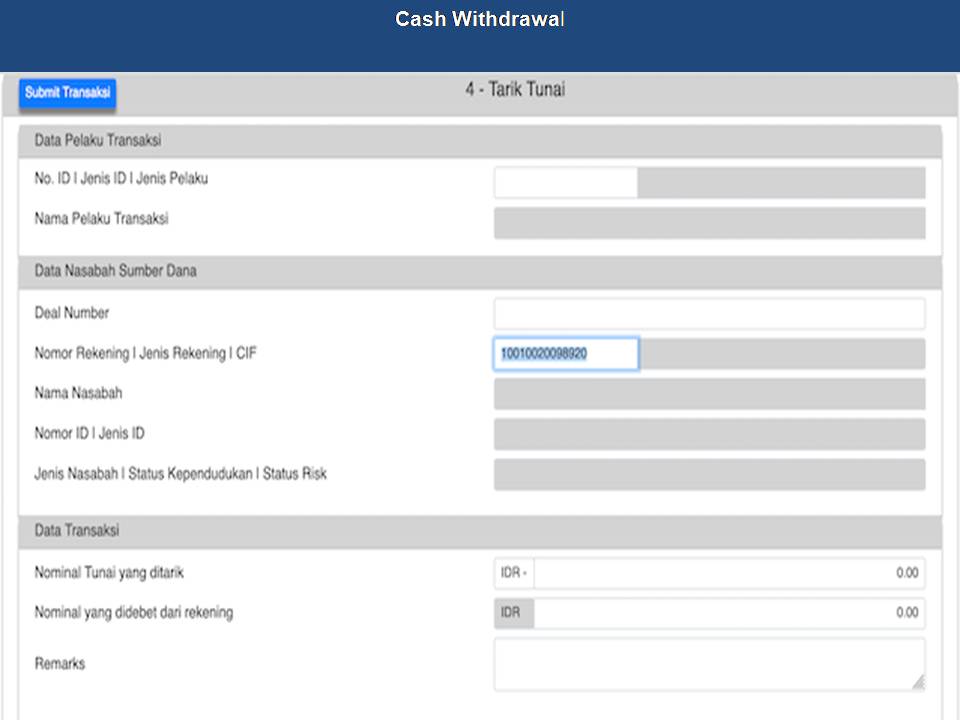Click the Submit Transaksi button
Viewport: 960px width, 720px height.
pyautogui.click(x=67, y=92)
